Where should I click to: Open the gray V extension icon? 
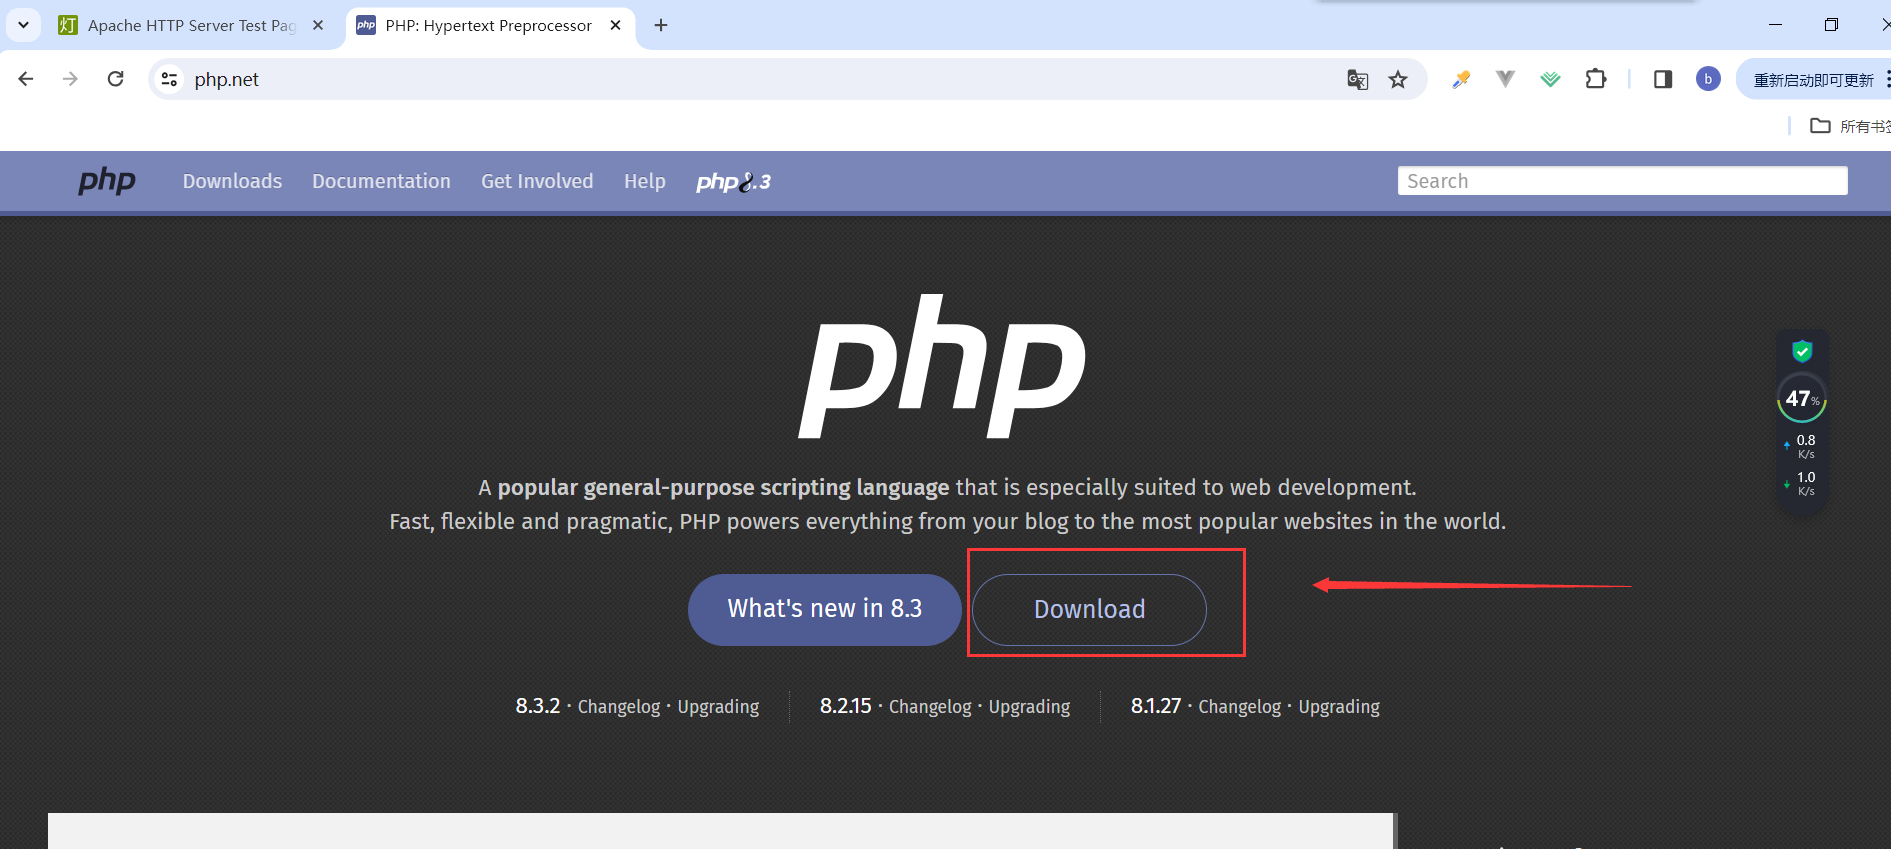pos(1505,79)
